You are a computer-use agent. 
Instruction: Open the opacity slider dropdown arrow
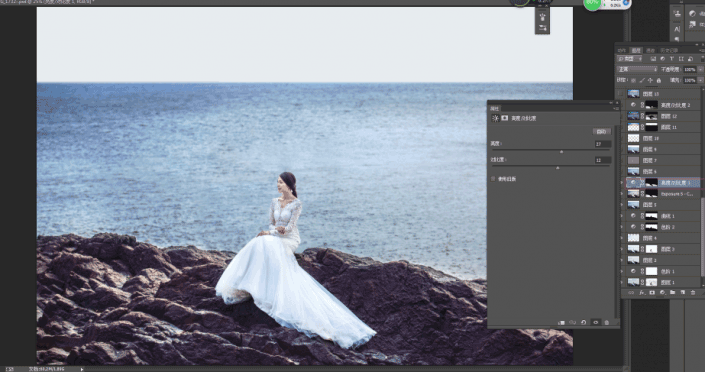coord(701,69)
